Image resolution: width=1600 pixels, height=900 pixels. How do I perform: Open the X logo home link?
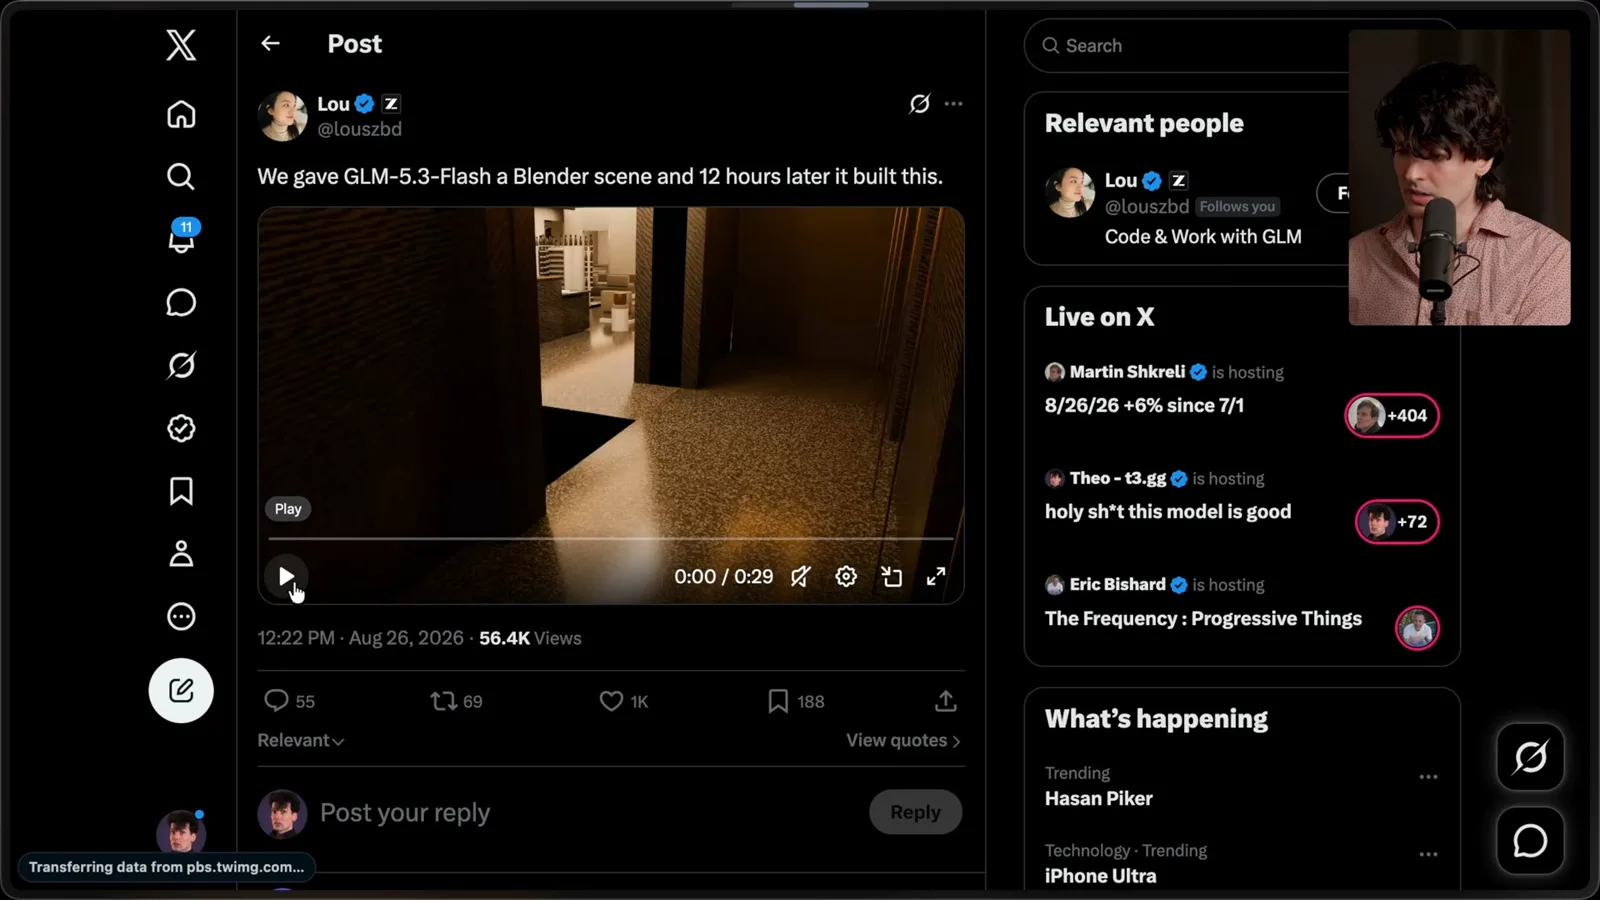(x=181, y=45)
